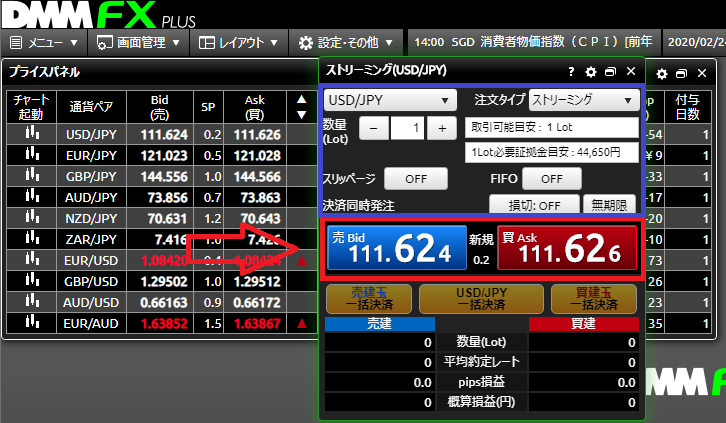Click price panel restore window icon
The height and width of the screenshot is (423, 726).
pyautogui.click(x=682, y=74)
